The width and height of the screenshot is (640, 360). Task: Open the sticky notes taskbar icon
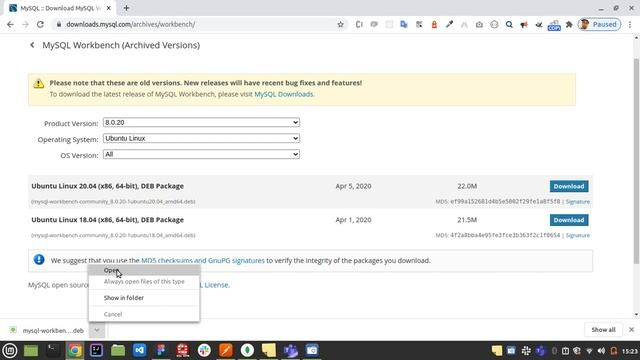point(269,350)
